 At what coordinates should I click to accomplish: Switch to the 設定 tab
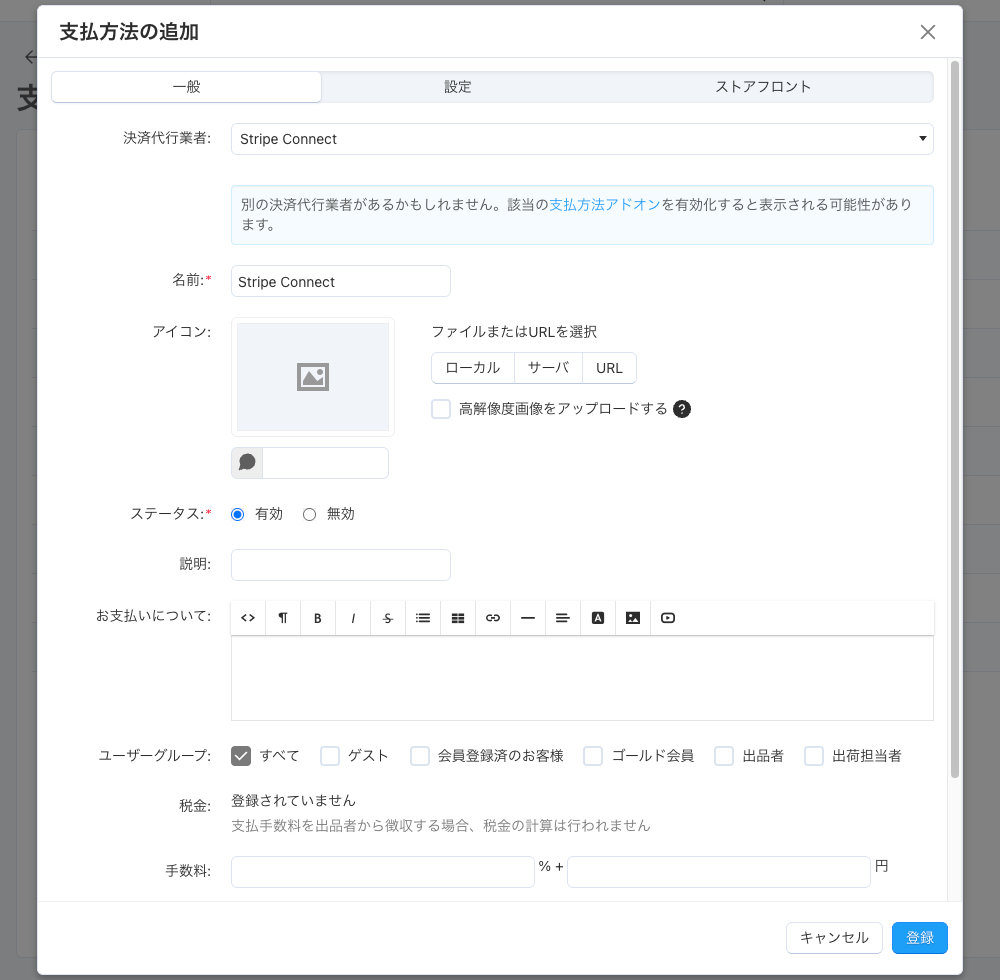click(x=457, y=87)
